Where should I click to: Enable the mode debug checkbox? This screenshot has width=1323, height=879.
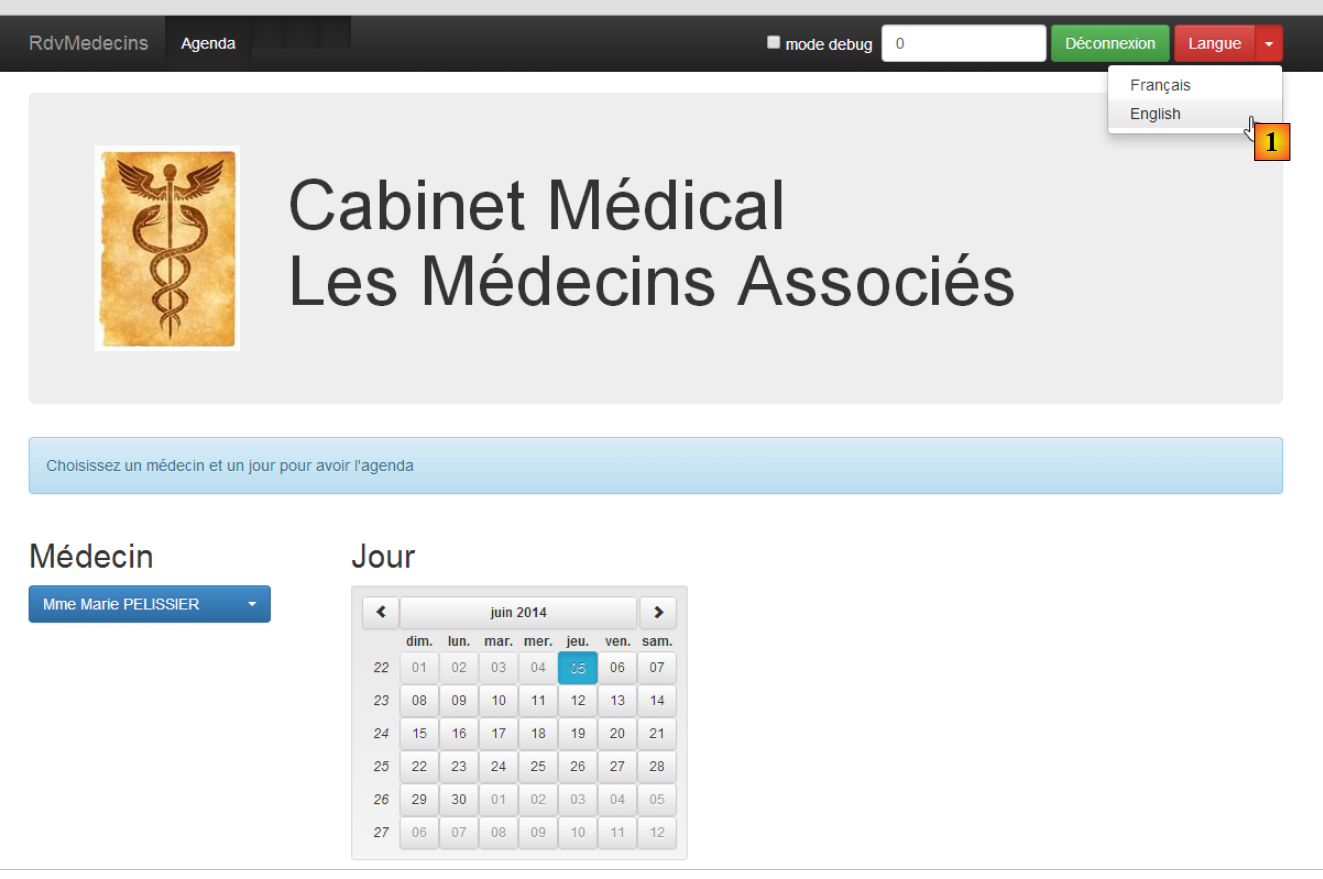click(x=773, y=43)
